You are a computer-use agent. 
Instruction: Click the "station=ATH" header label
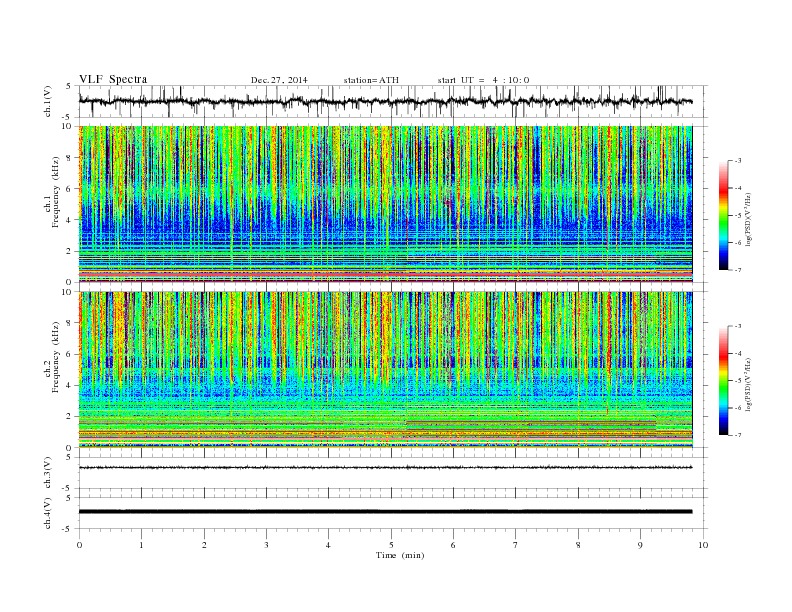(371, 80)
